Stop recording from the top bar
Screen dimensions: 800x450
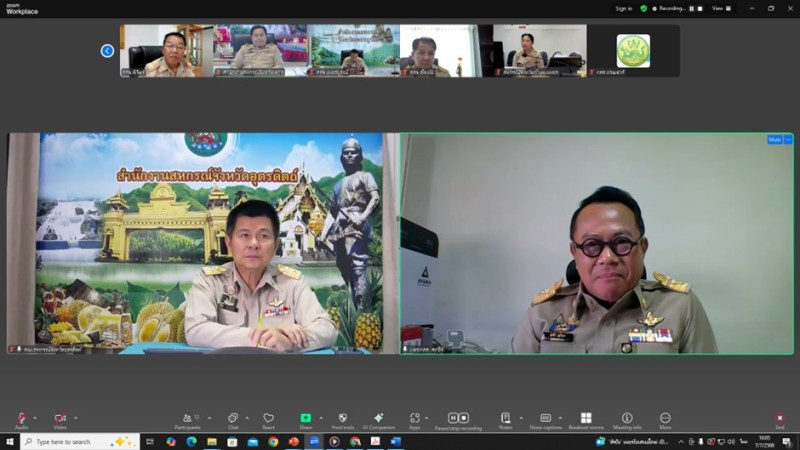[700, 9]
